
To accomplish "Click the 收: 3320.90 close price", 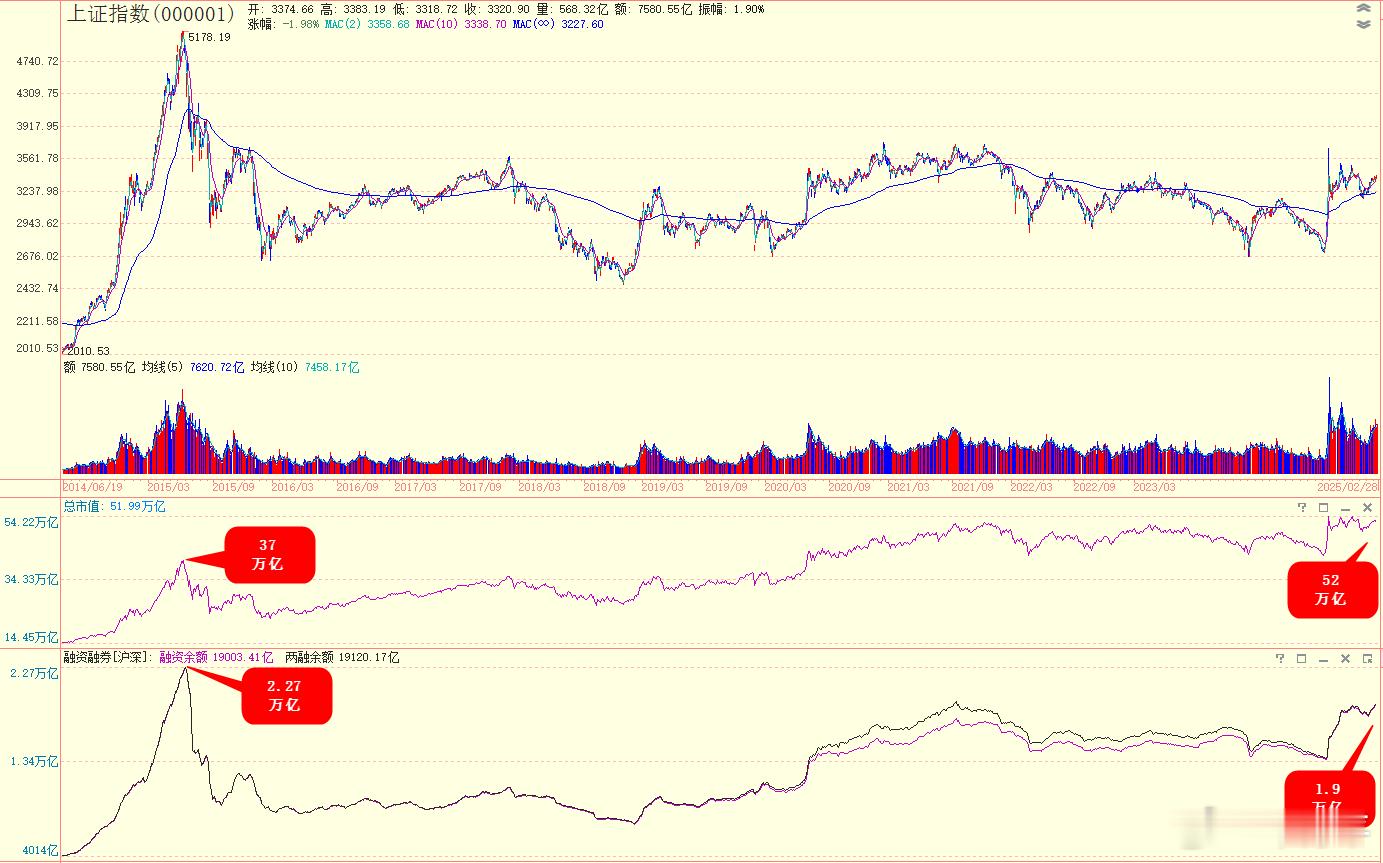I will pyautogui.click(x=497, y=9).
